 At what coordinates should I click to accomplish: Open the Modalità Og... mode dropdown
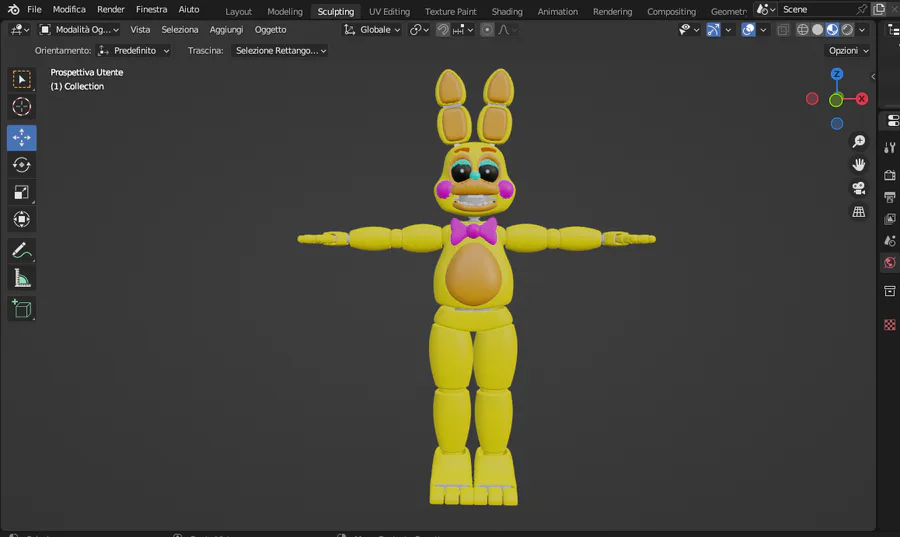79,30
